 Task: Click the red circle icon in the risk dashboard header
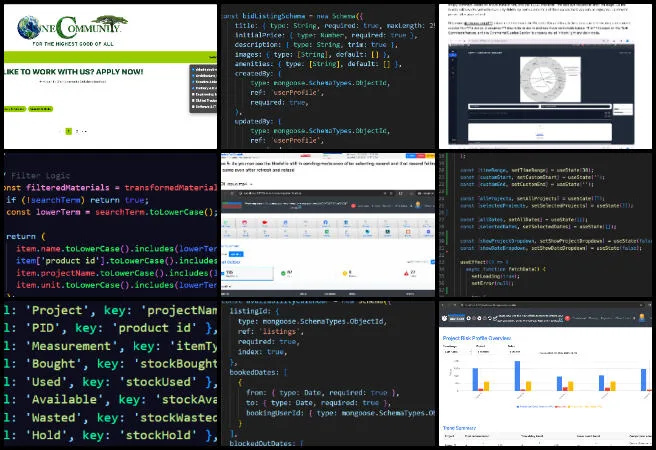567,318
